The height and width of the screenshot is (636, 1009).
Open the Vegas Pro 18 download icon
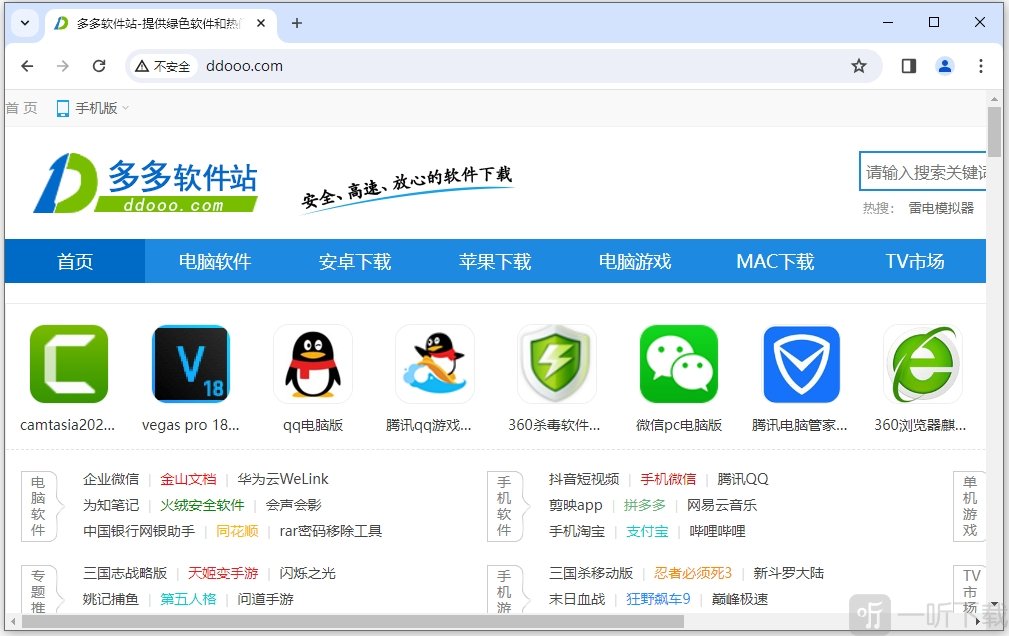coord(190,363)
